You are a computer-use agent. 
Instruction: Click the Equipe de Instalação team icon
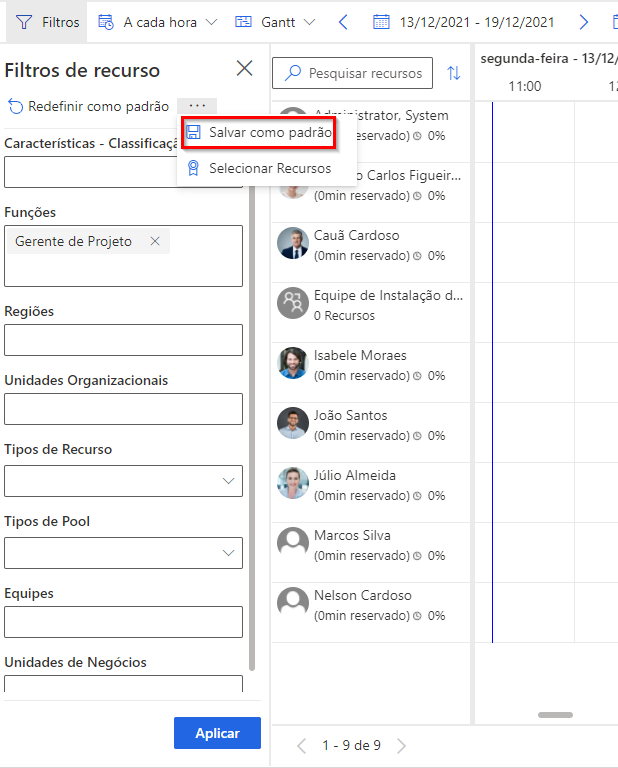[x=293, y=303]
